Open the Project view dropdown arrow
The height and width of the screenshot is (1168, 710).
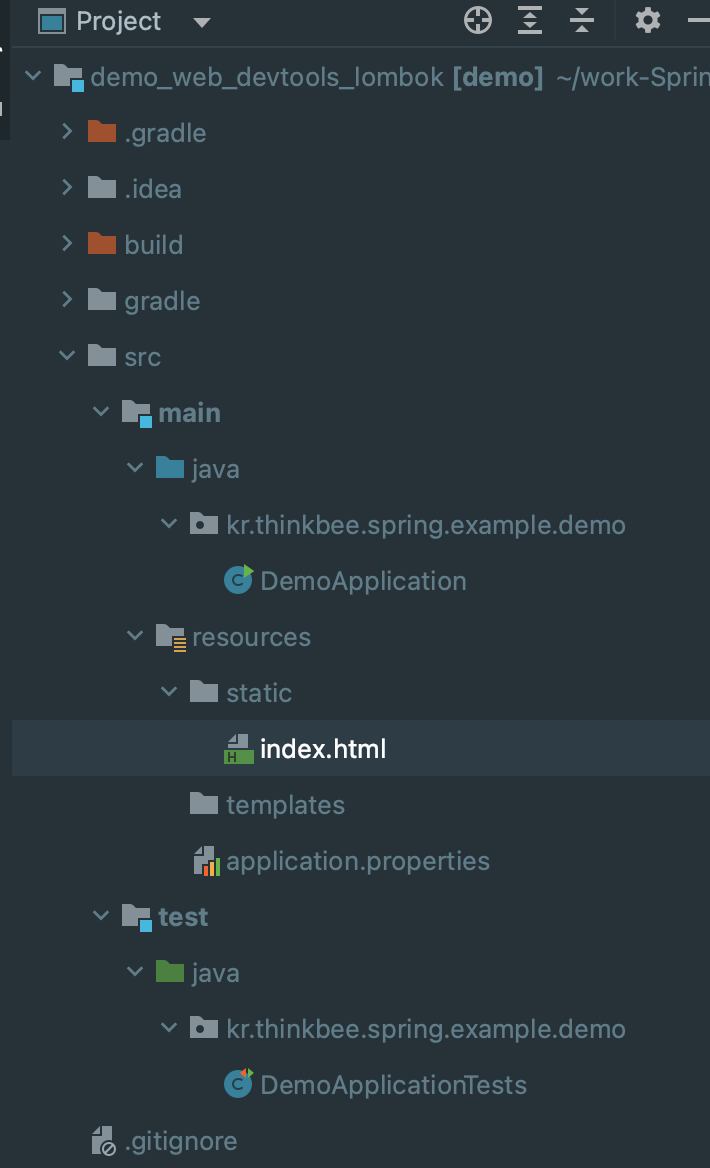click(x=201, y=22)
